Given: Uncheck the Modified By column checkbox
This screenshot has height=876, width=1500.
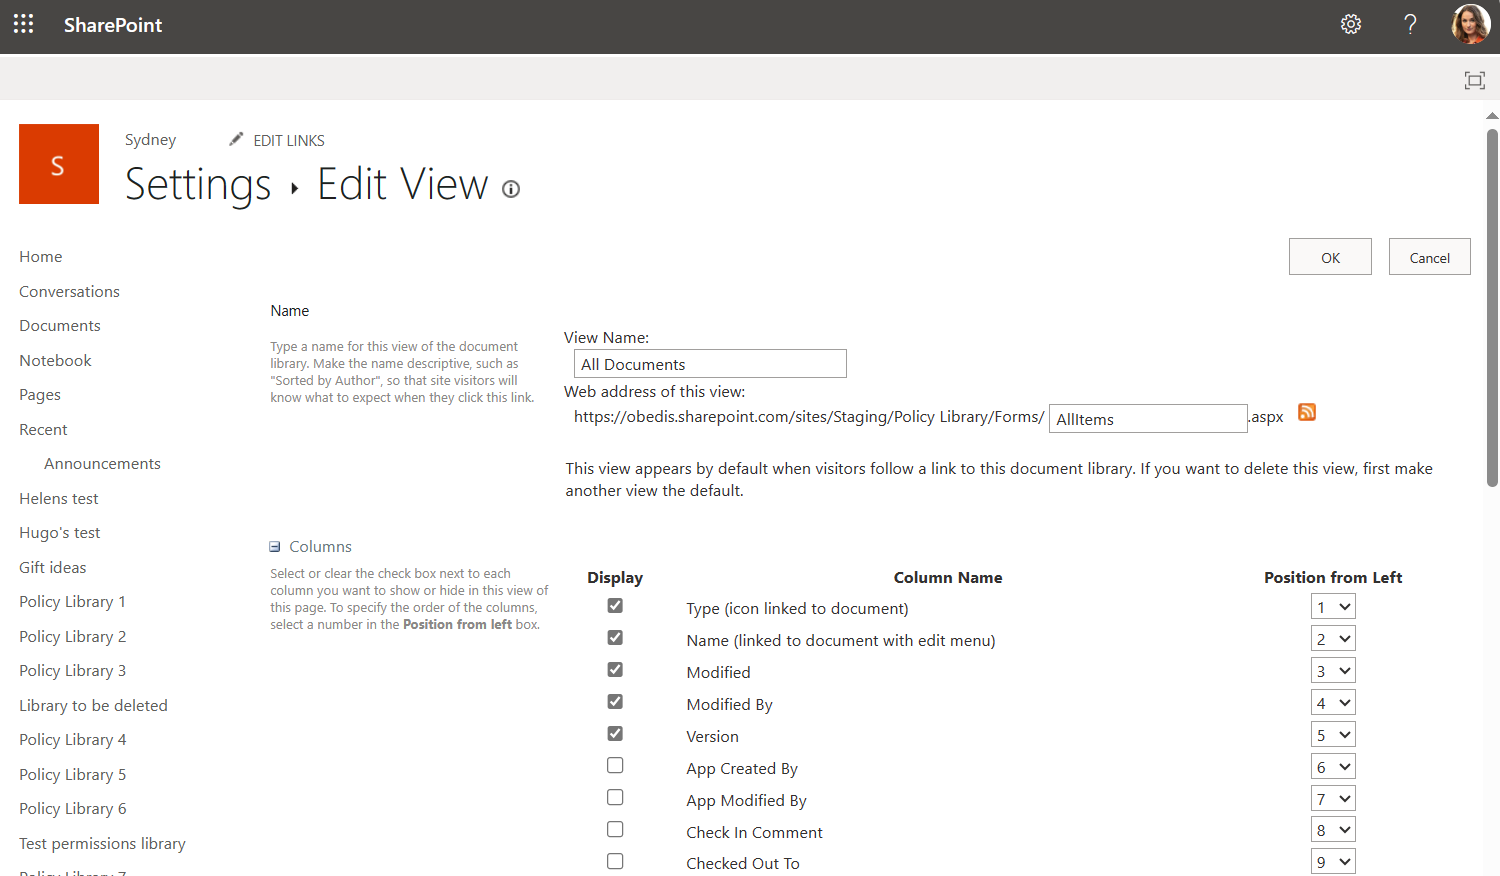Looking at the screenshot, I should [615, 702].
